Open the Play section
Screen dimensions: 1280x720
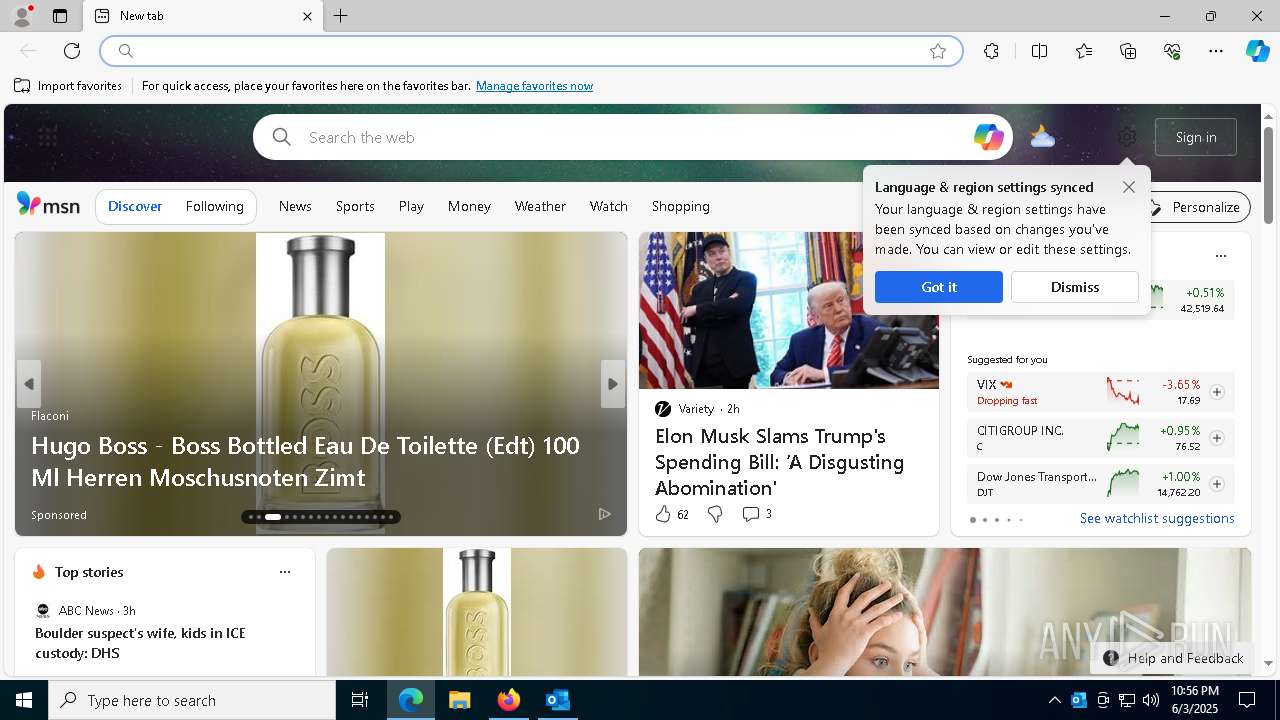411,206
